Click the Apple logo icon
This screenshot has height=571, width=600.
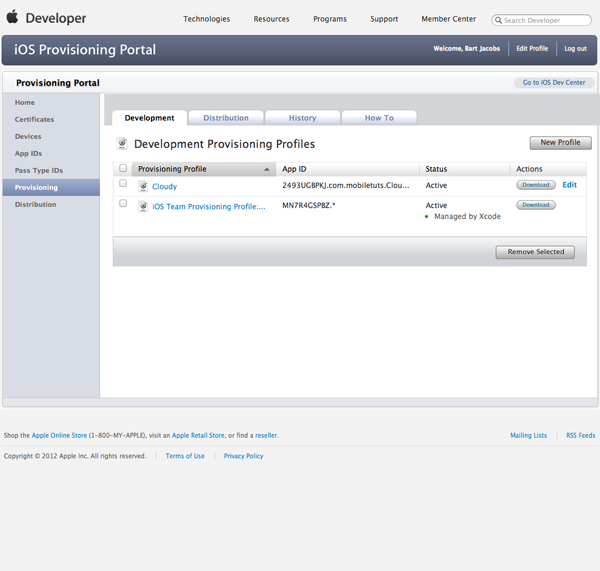click(x=12, y=17)
